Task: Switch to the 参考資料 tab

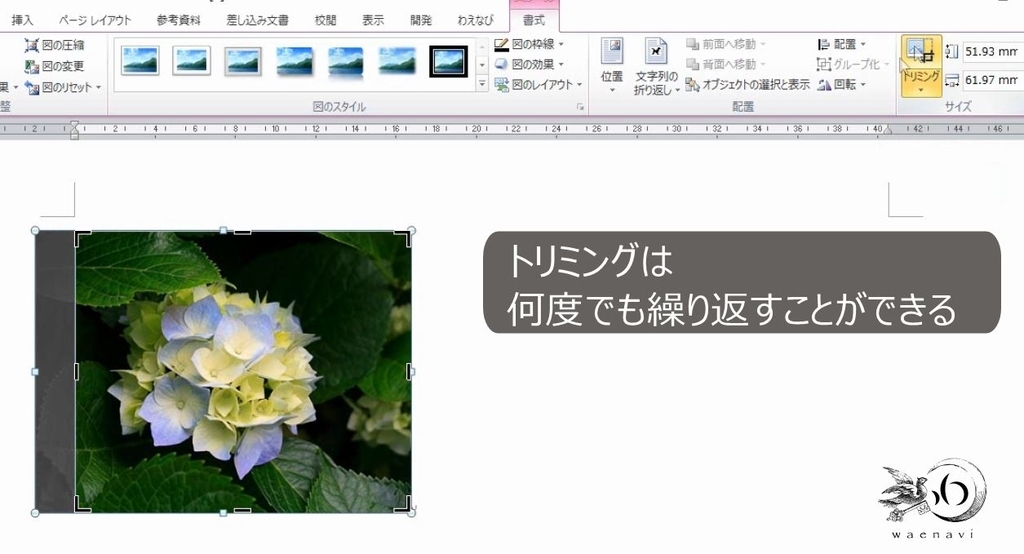Action: tap(178, 20)
